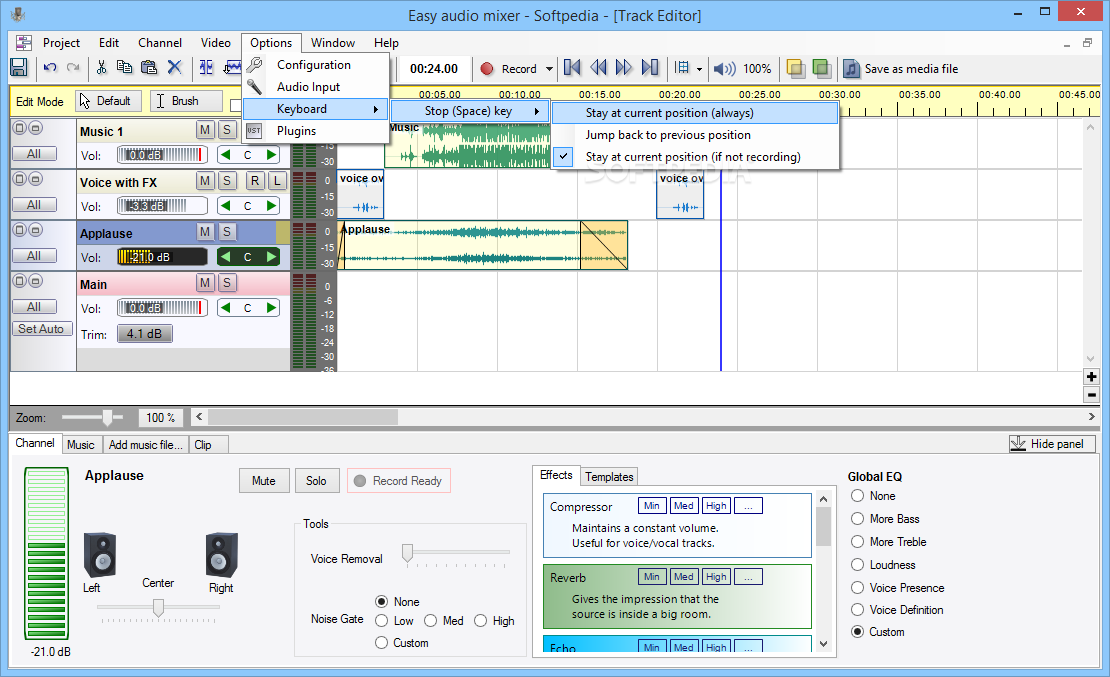Open Compressor more options button
Viewport: 1110px width, 677px height.
[x=748, y=506]
